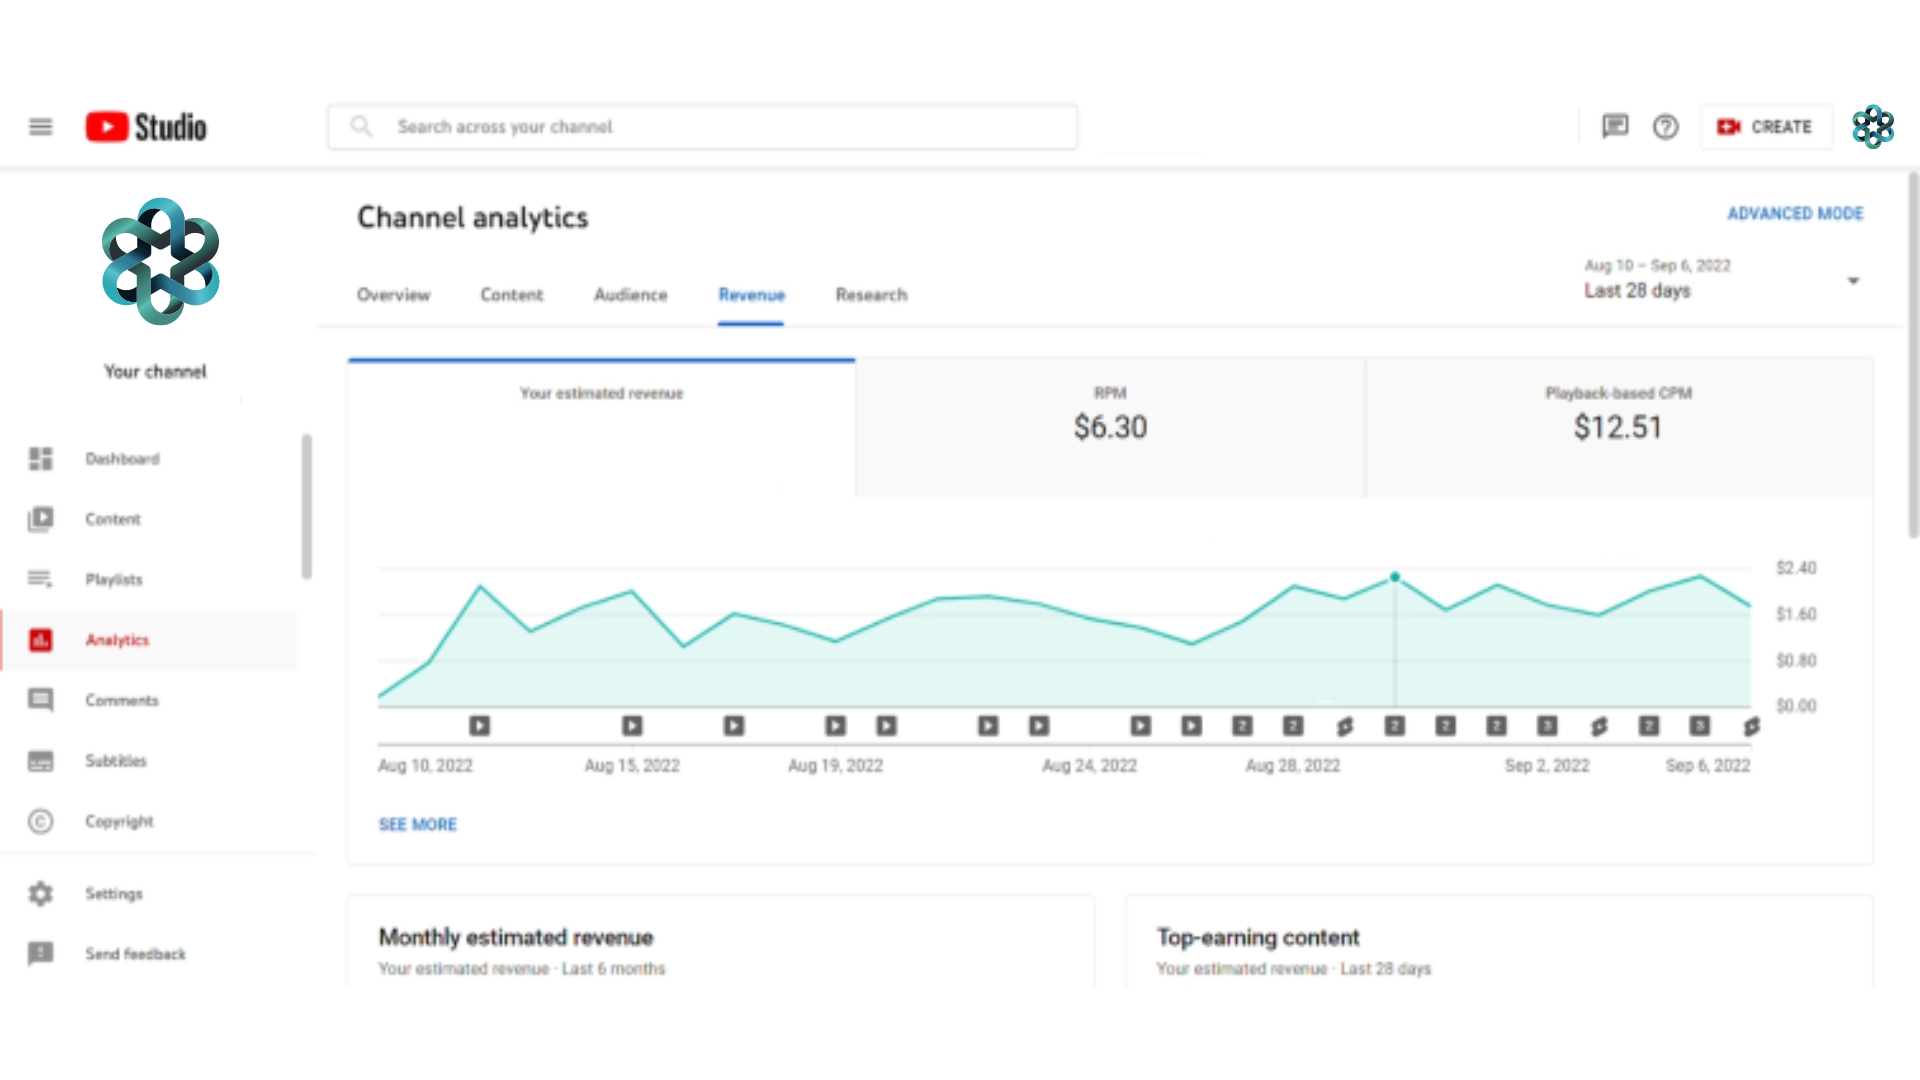
Task: Click the ADVANCED MODE link
Action: click(1795, 213)
